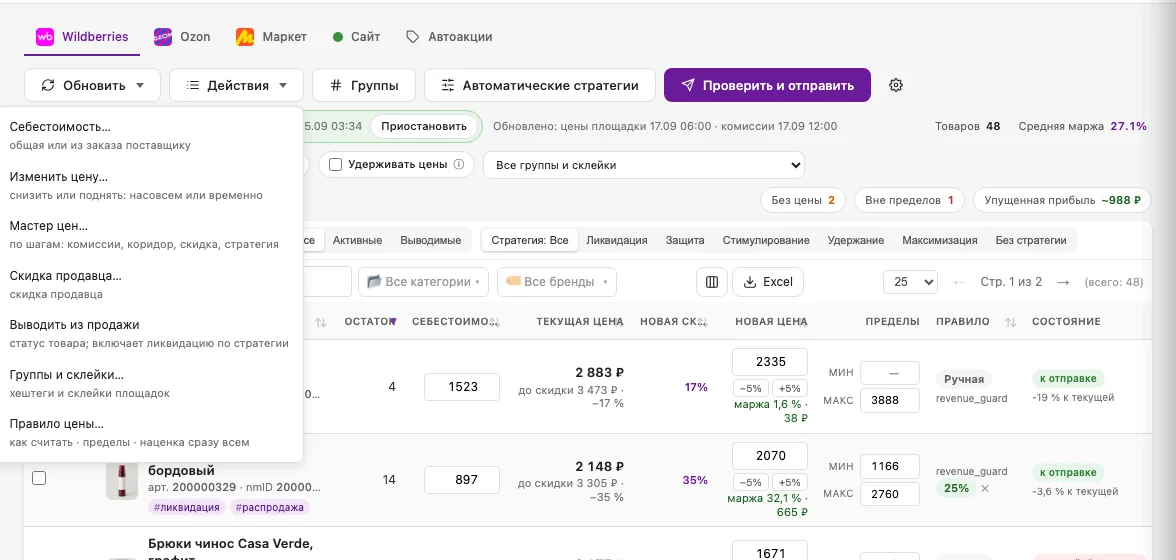Screen dimensions: 1176x560
Task: Sort table by Правило column arrows
Action: tap(1010, 322)
